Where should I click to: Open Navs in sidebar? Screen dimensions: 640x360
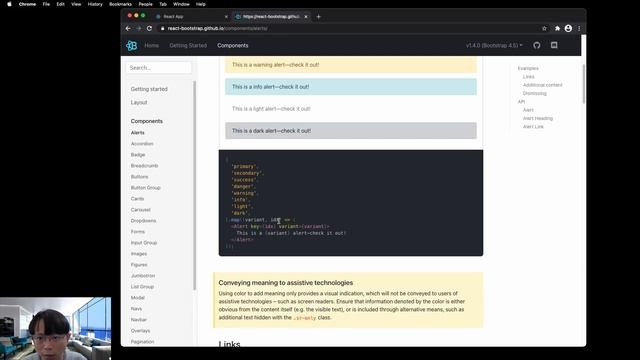click(136, 309)
